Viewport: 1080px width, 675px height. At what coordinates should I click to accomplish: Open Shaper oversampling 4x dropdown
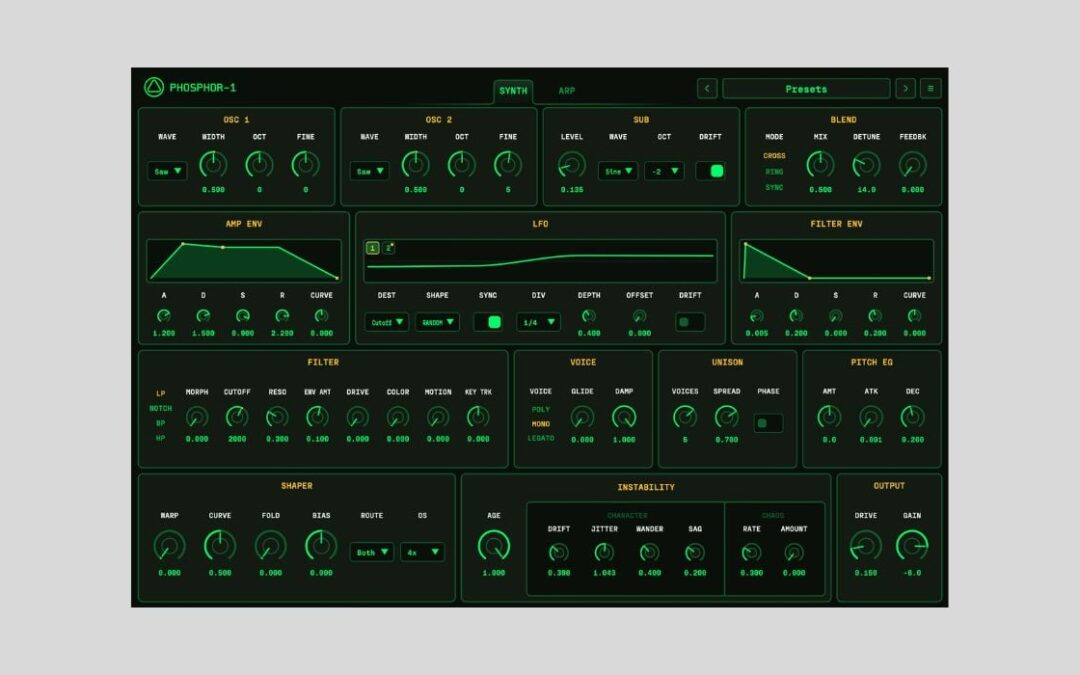[x=422, y=552]
